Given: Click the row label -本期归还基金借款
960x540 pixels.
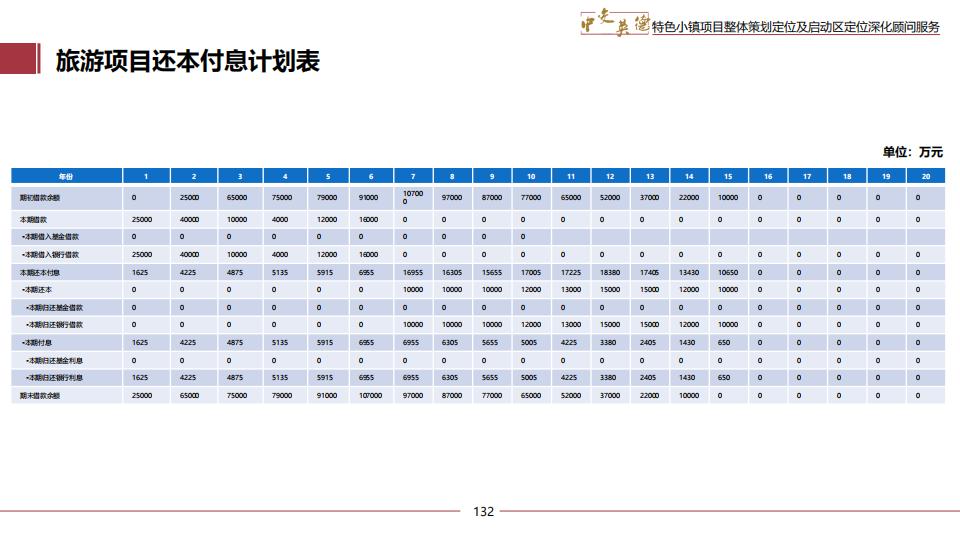Looking at the screenshot, I should pyautogui.click(x=54, y=307).
